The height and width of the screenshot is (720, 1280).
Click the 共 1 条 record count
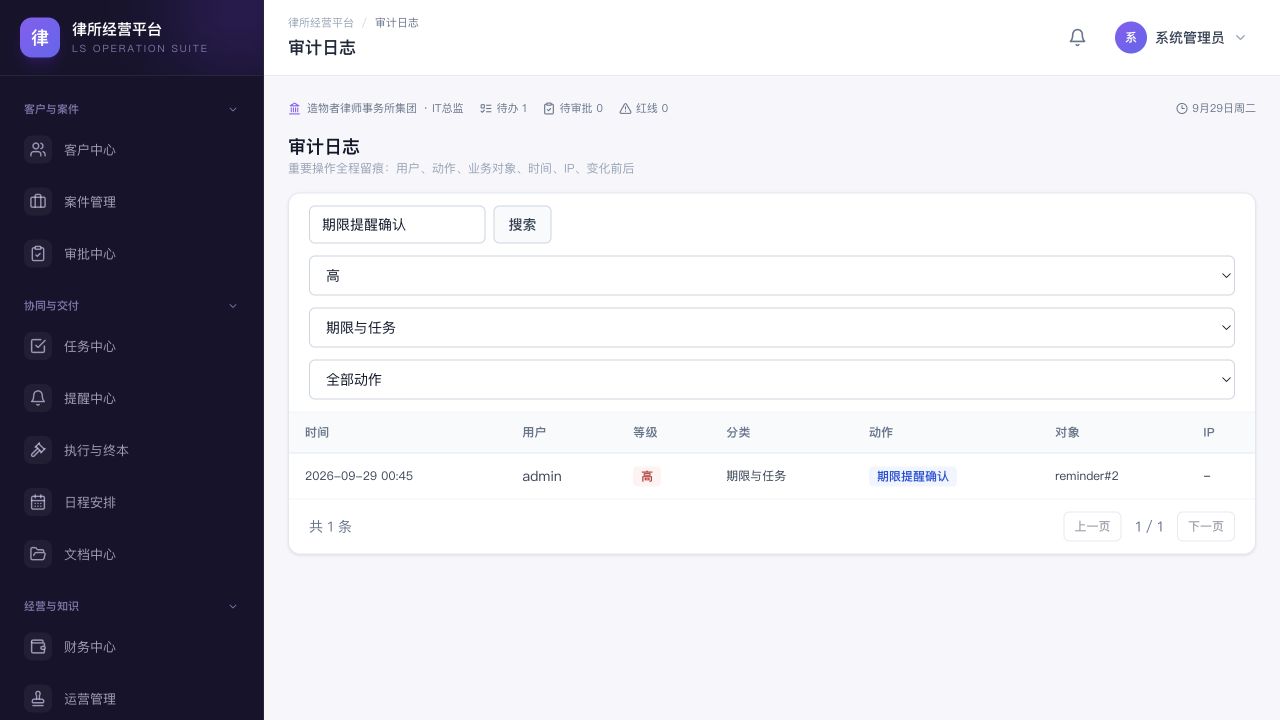pyautogui.click(x=331, y=526)
